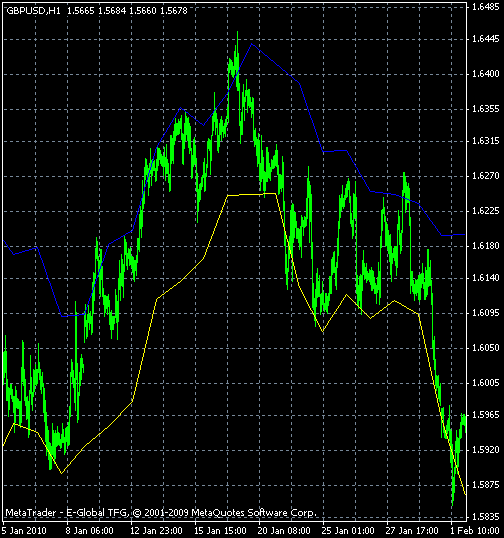
Task: Click the 1.5660 low price value
Action: (x=143, y=11)
